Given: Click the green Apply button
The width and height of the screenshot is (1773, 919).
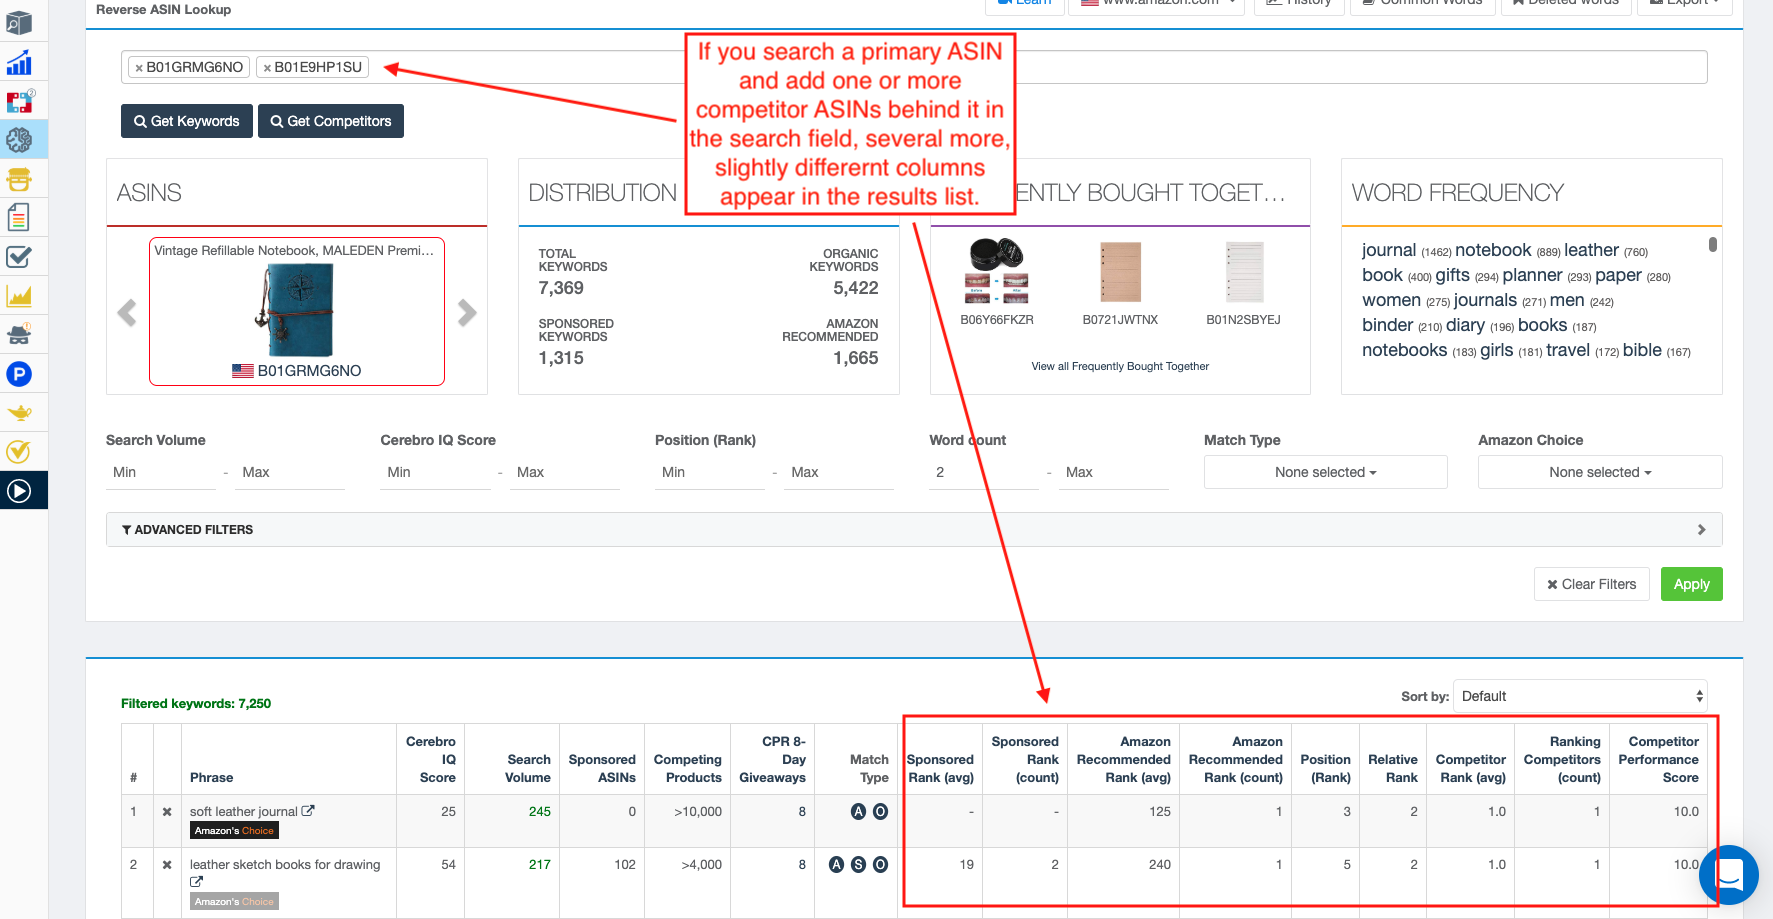Looking at the screenshot, I should click(x=1691, y=584).
